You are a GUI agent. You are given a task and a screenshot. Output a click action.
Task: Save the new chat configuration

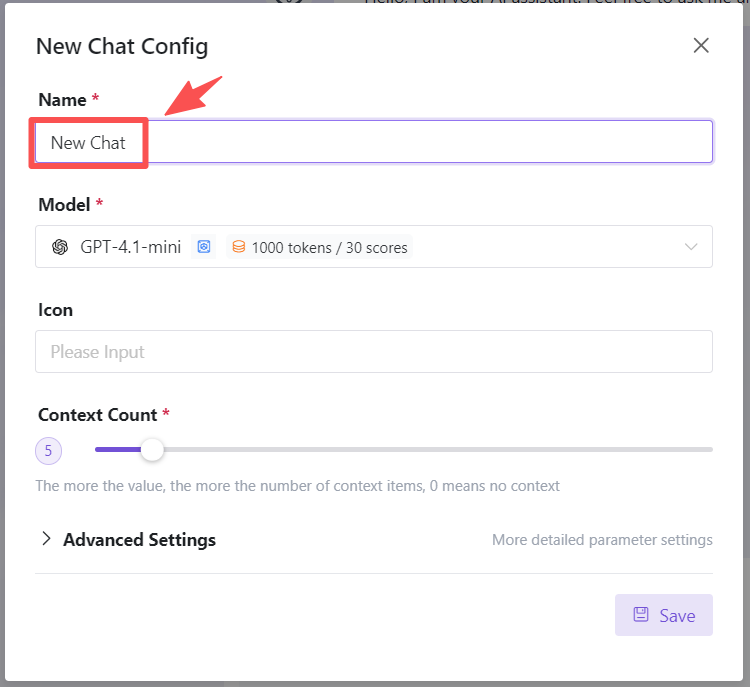[664, 615]
